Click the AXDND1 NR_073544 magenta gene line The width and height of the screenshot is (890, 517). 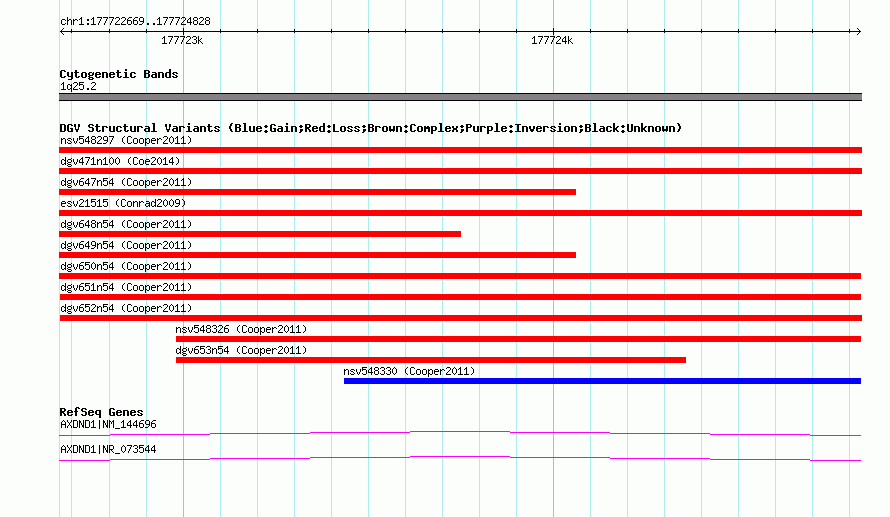(460, 459)
